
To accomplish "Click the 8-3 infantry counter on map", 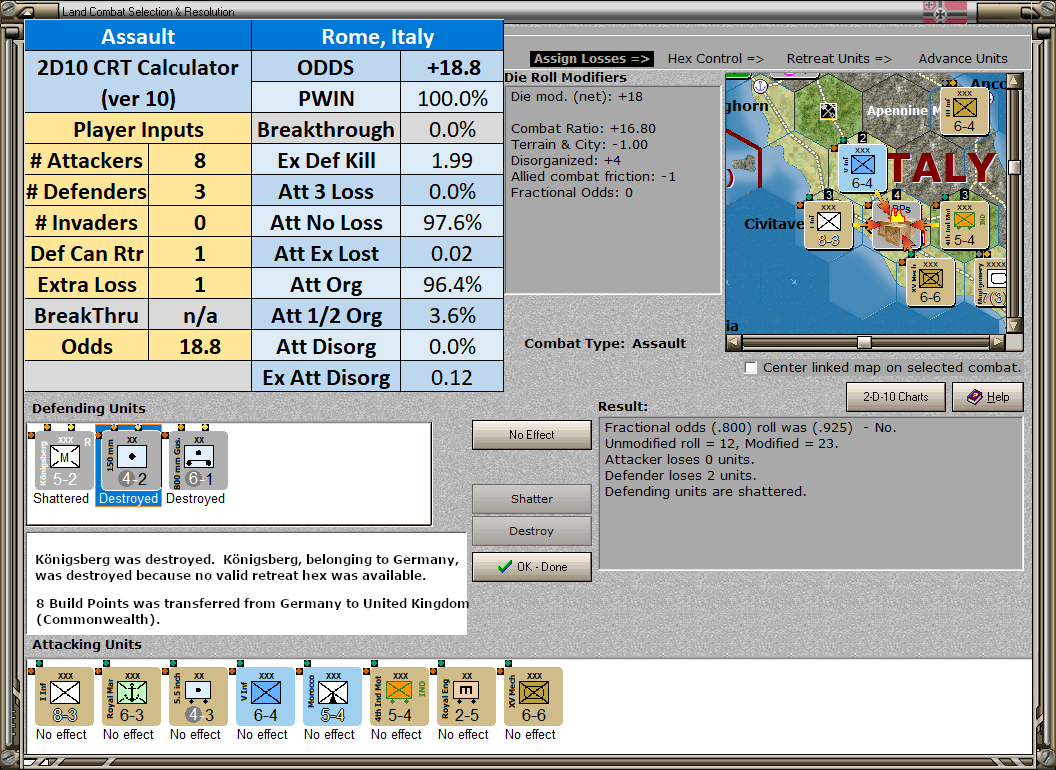I will point(829,226).
